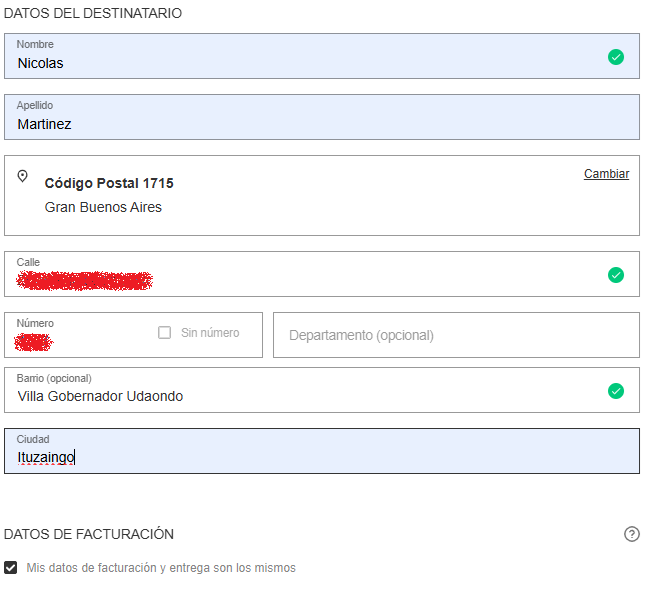Viewport: 645px width, 589px height.
Task: Focus the Apellido field containing Martinez
Action: [300, 123]
